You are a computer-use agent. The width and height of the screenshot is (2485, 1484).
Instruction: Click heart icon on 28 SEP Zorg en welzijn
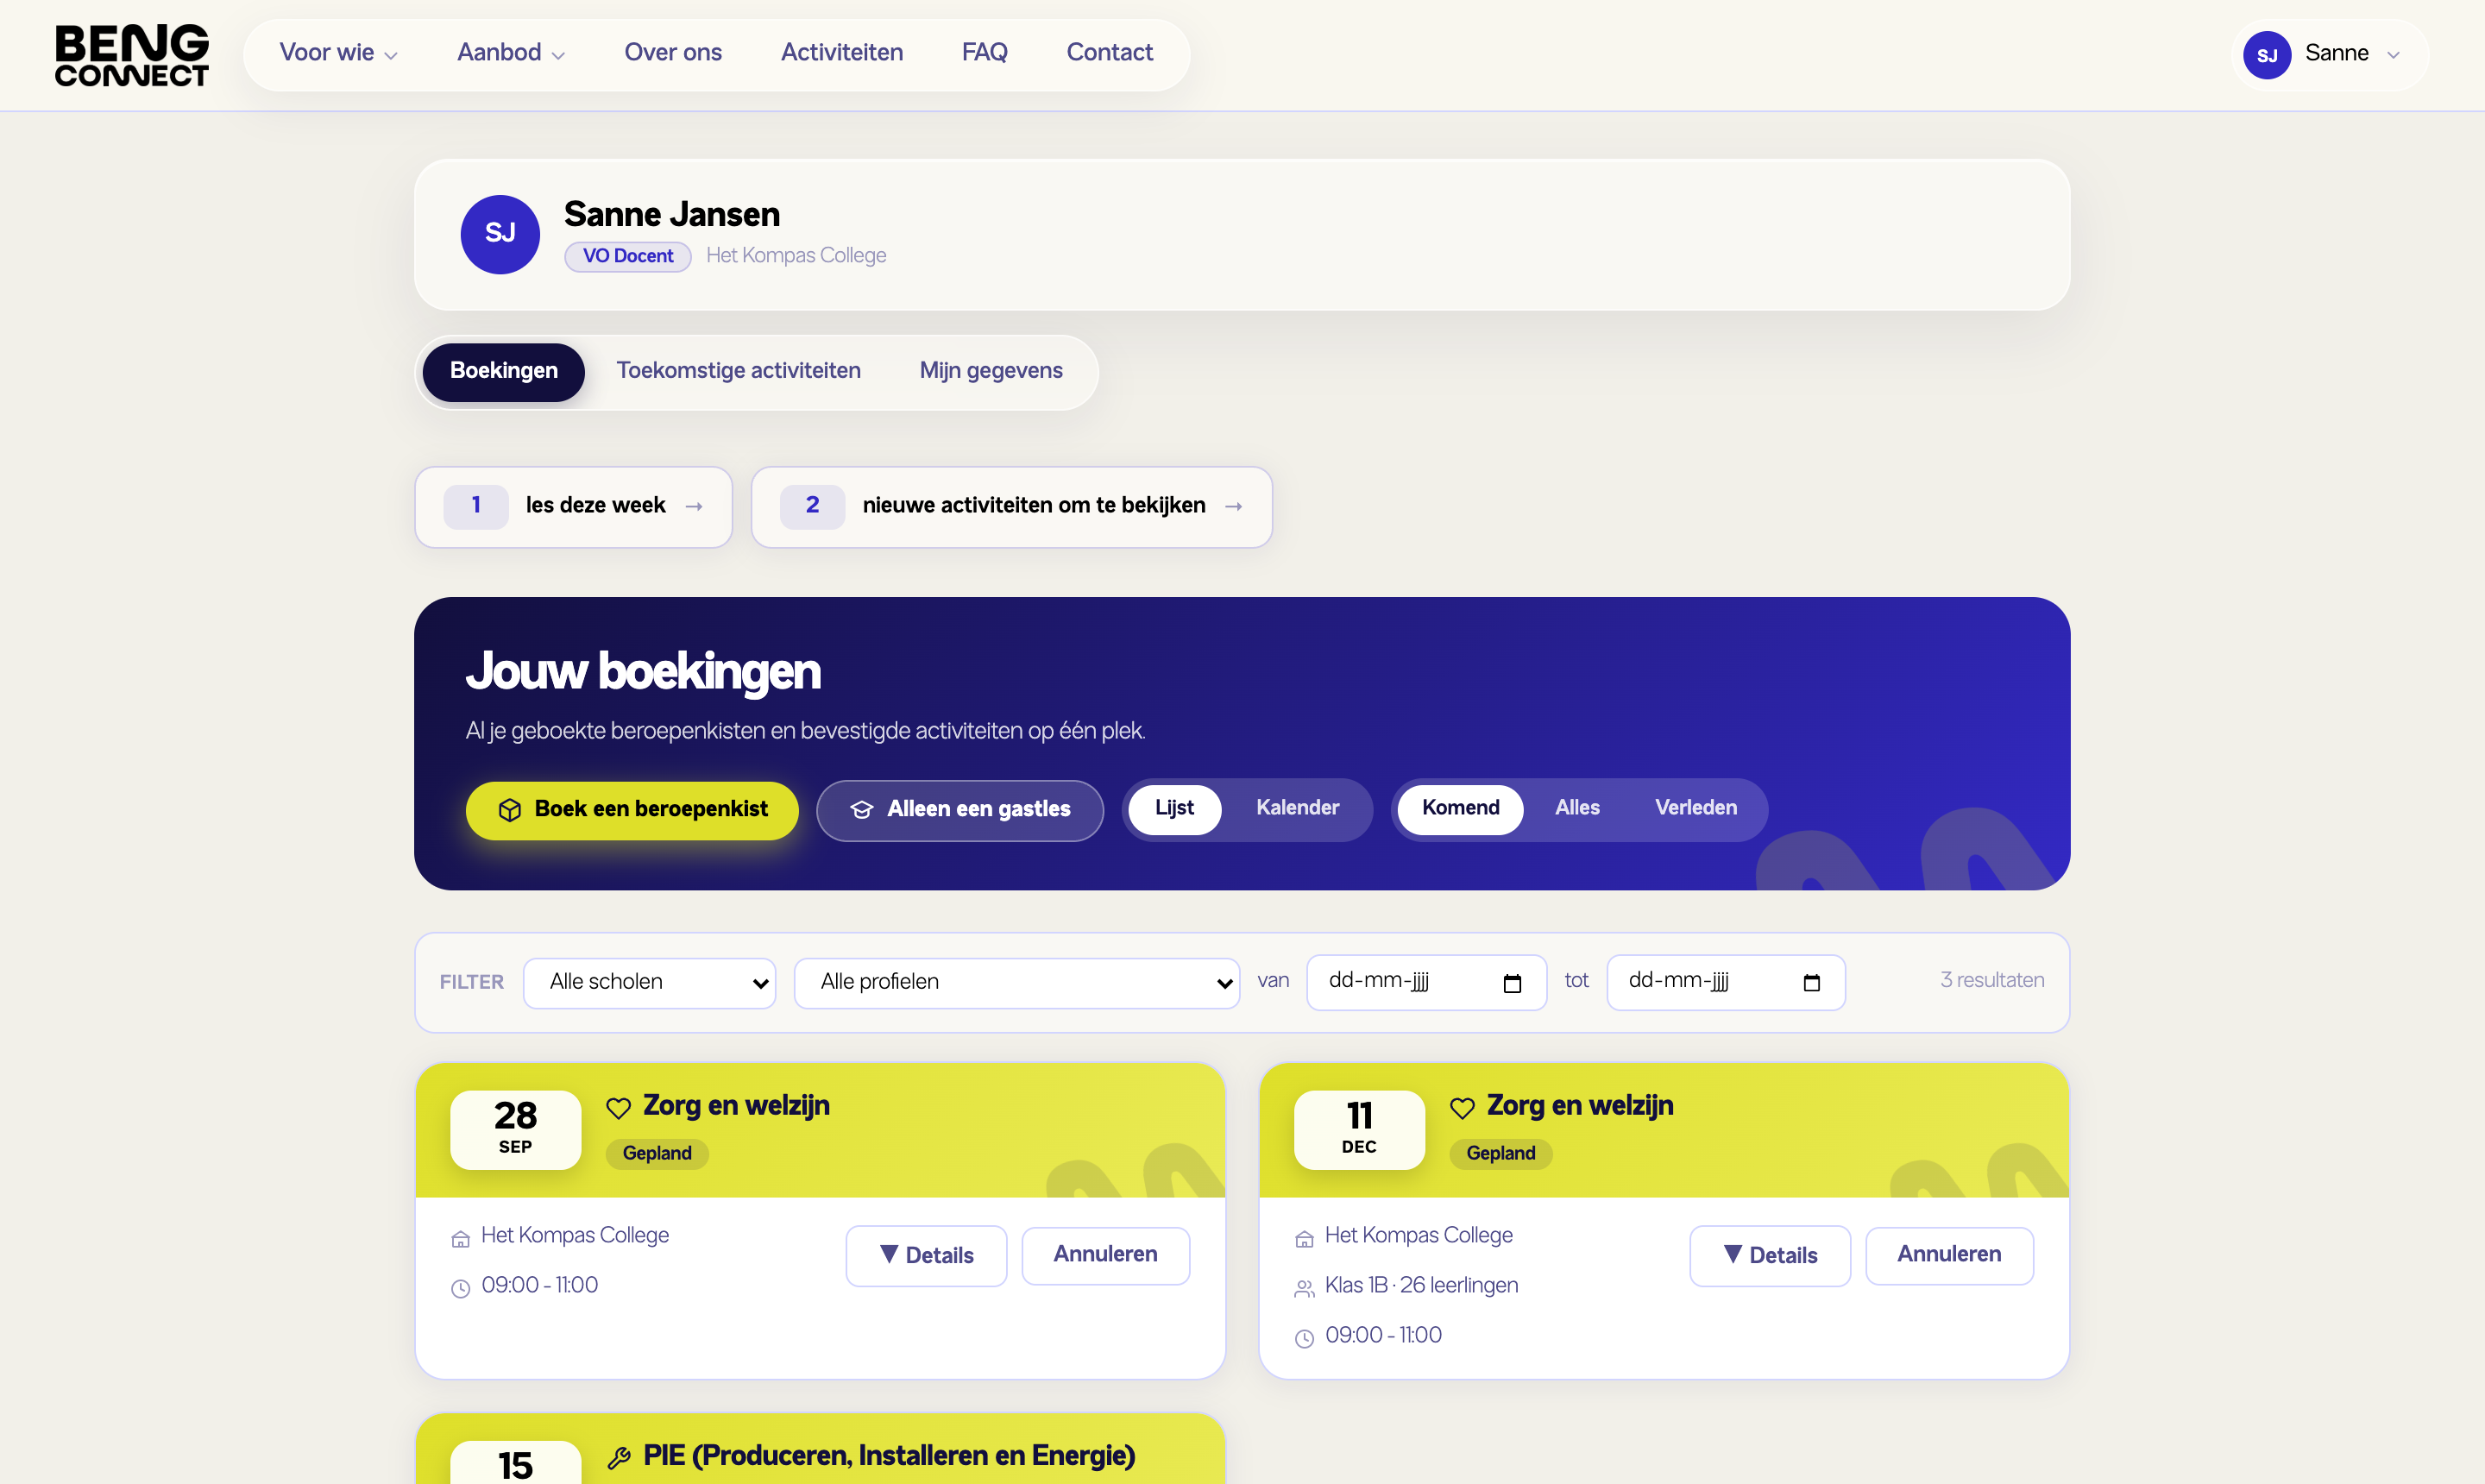(619, 1107)
